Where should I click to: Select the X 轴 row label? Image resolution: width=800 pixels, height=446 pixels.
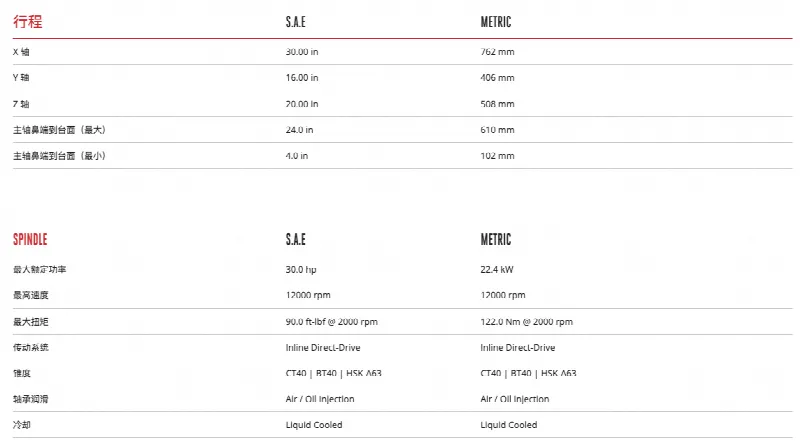tap(21, 52)
